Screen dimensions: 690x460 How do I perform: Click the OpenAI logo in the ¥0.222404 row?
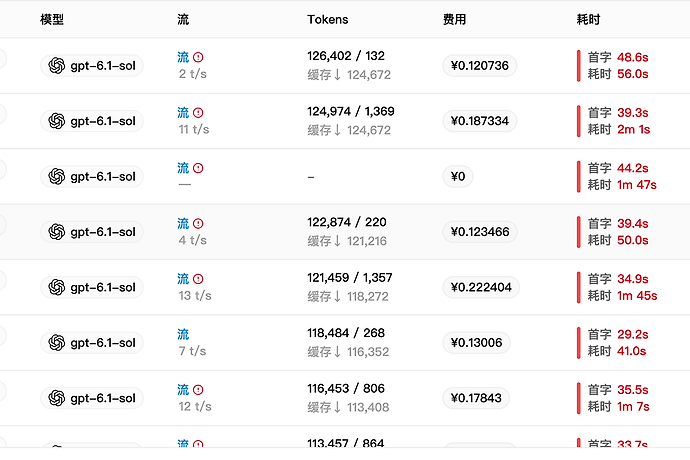pos(57,287)
